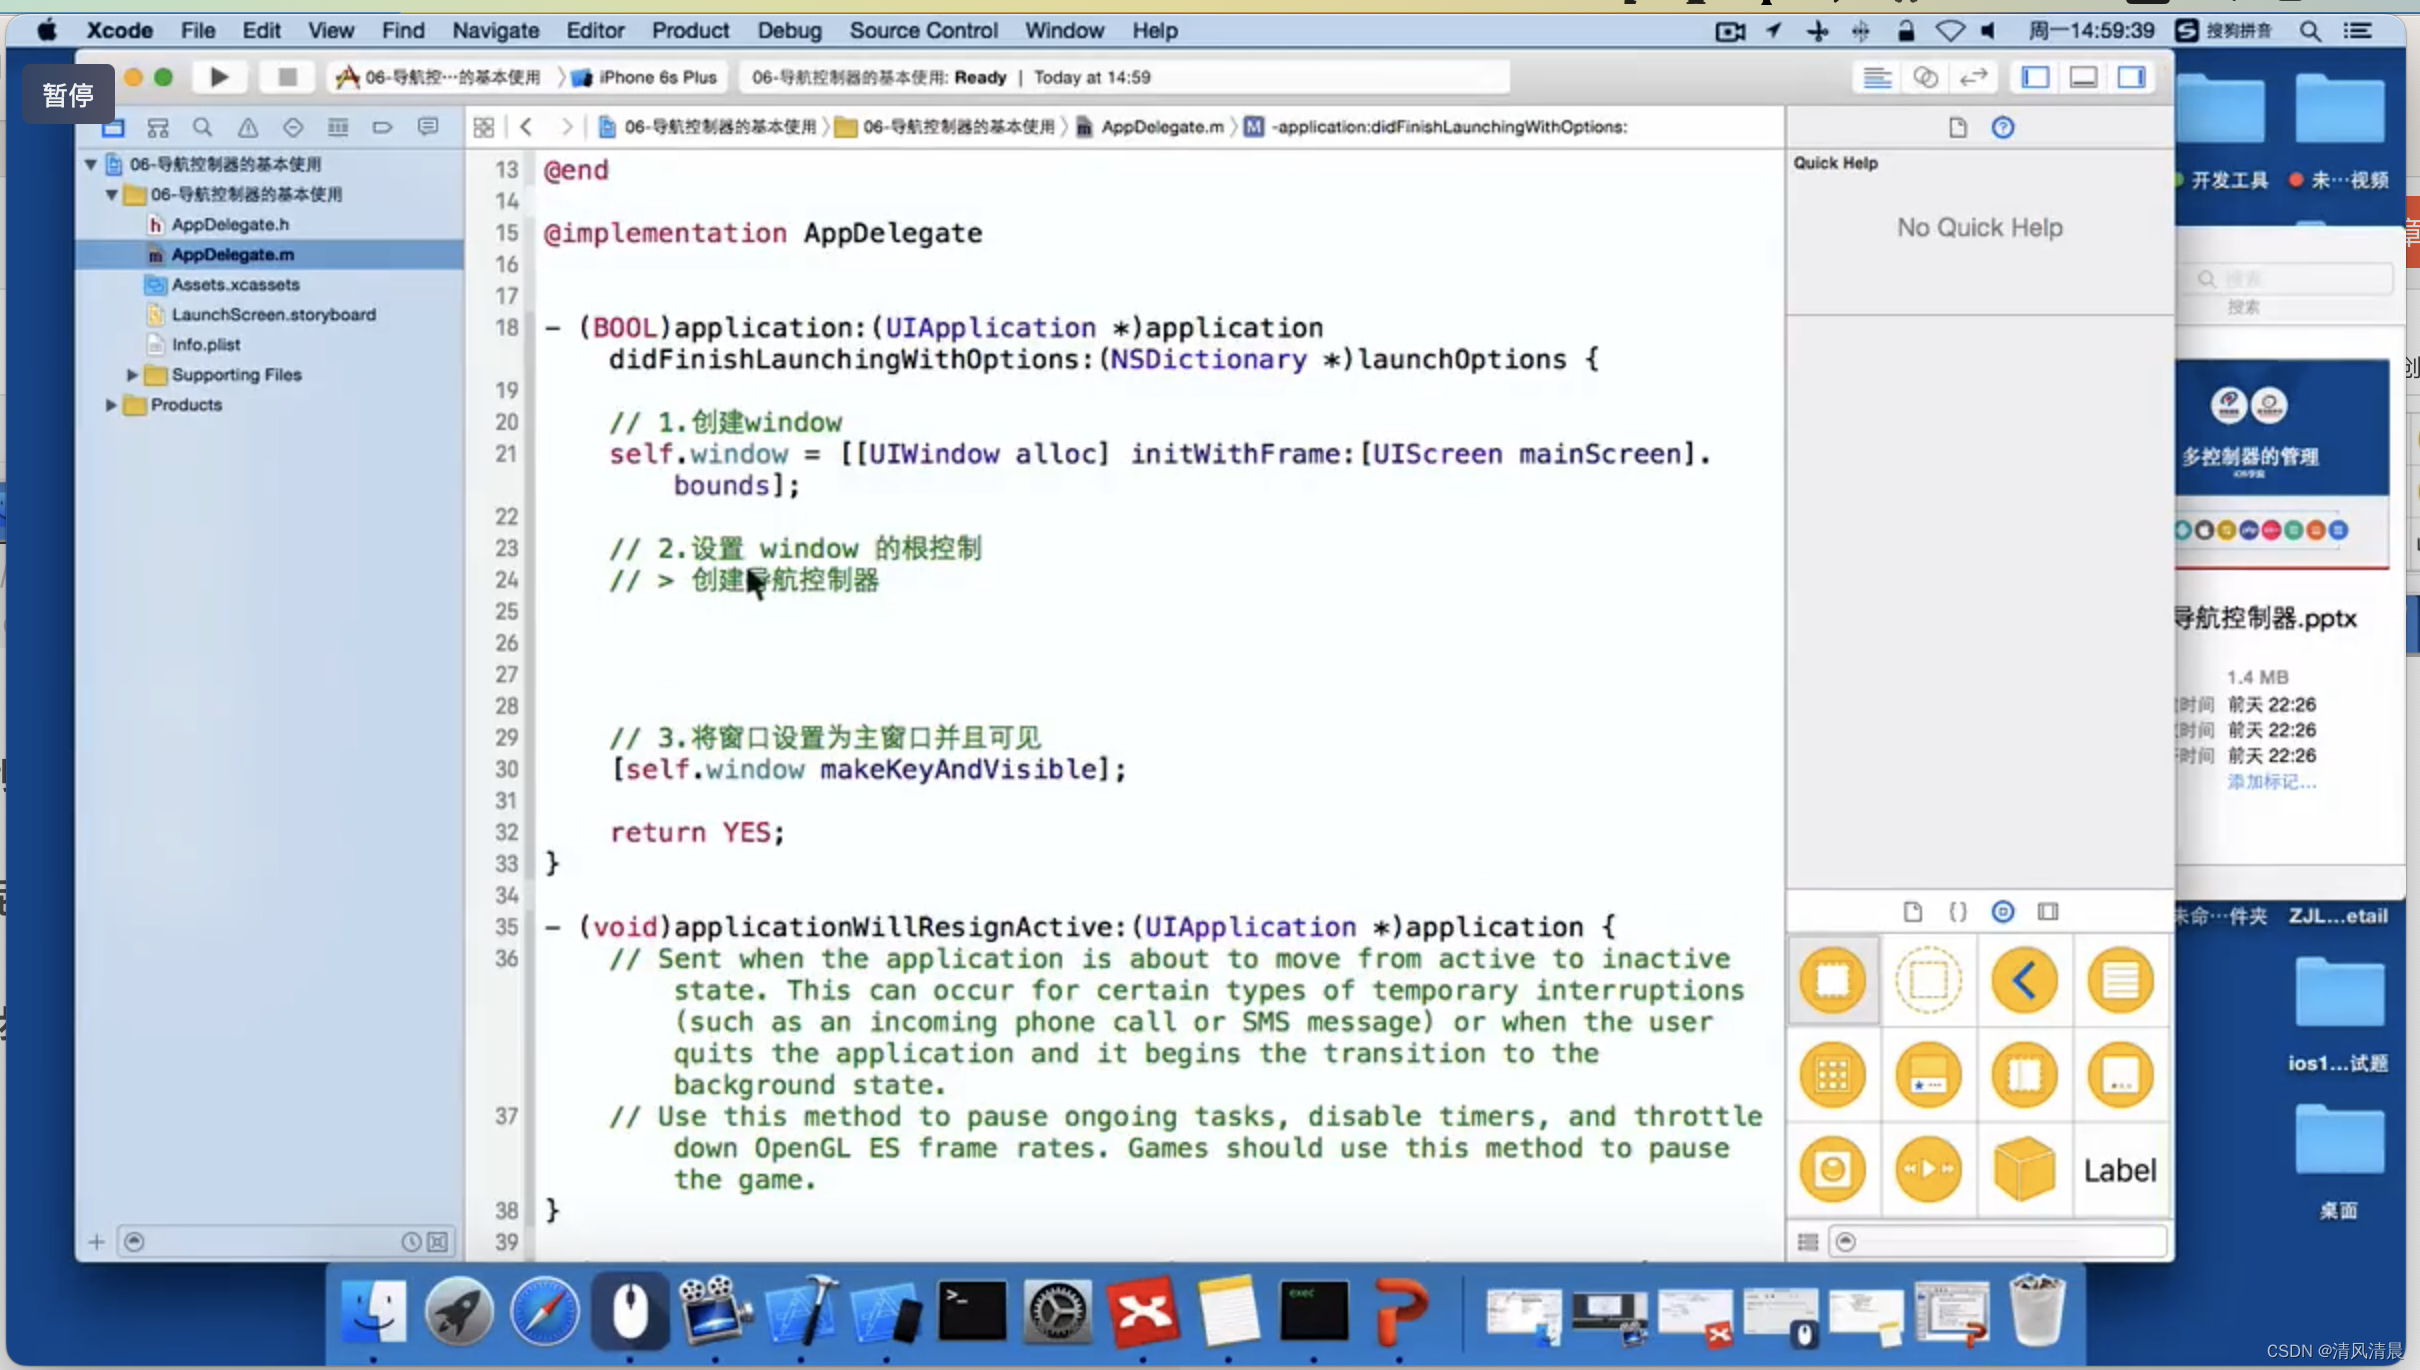
Task: Run the project with the Play button
Action: tap(219, 77)
